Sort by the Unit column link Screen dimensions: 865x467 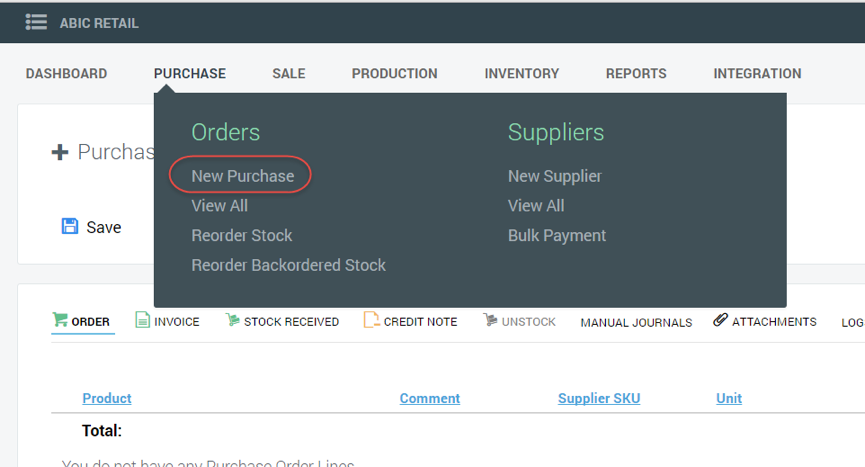click(x=729, y=398)
